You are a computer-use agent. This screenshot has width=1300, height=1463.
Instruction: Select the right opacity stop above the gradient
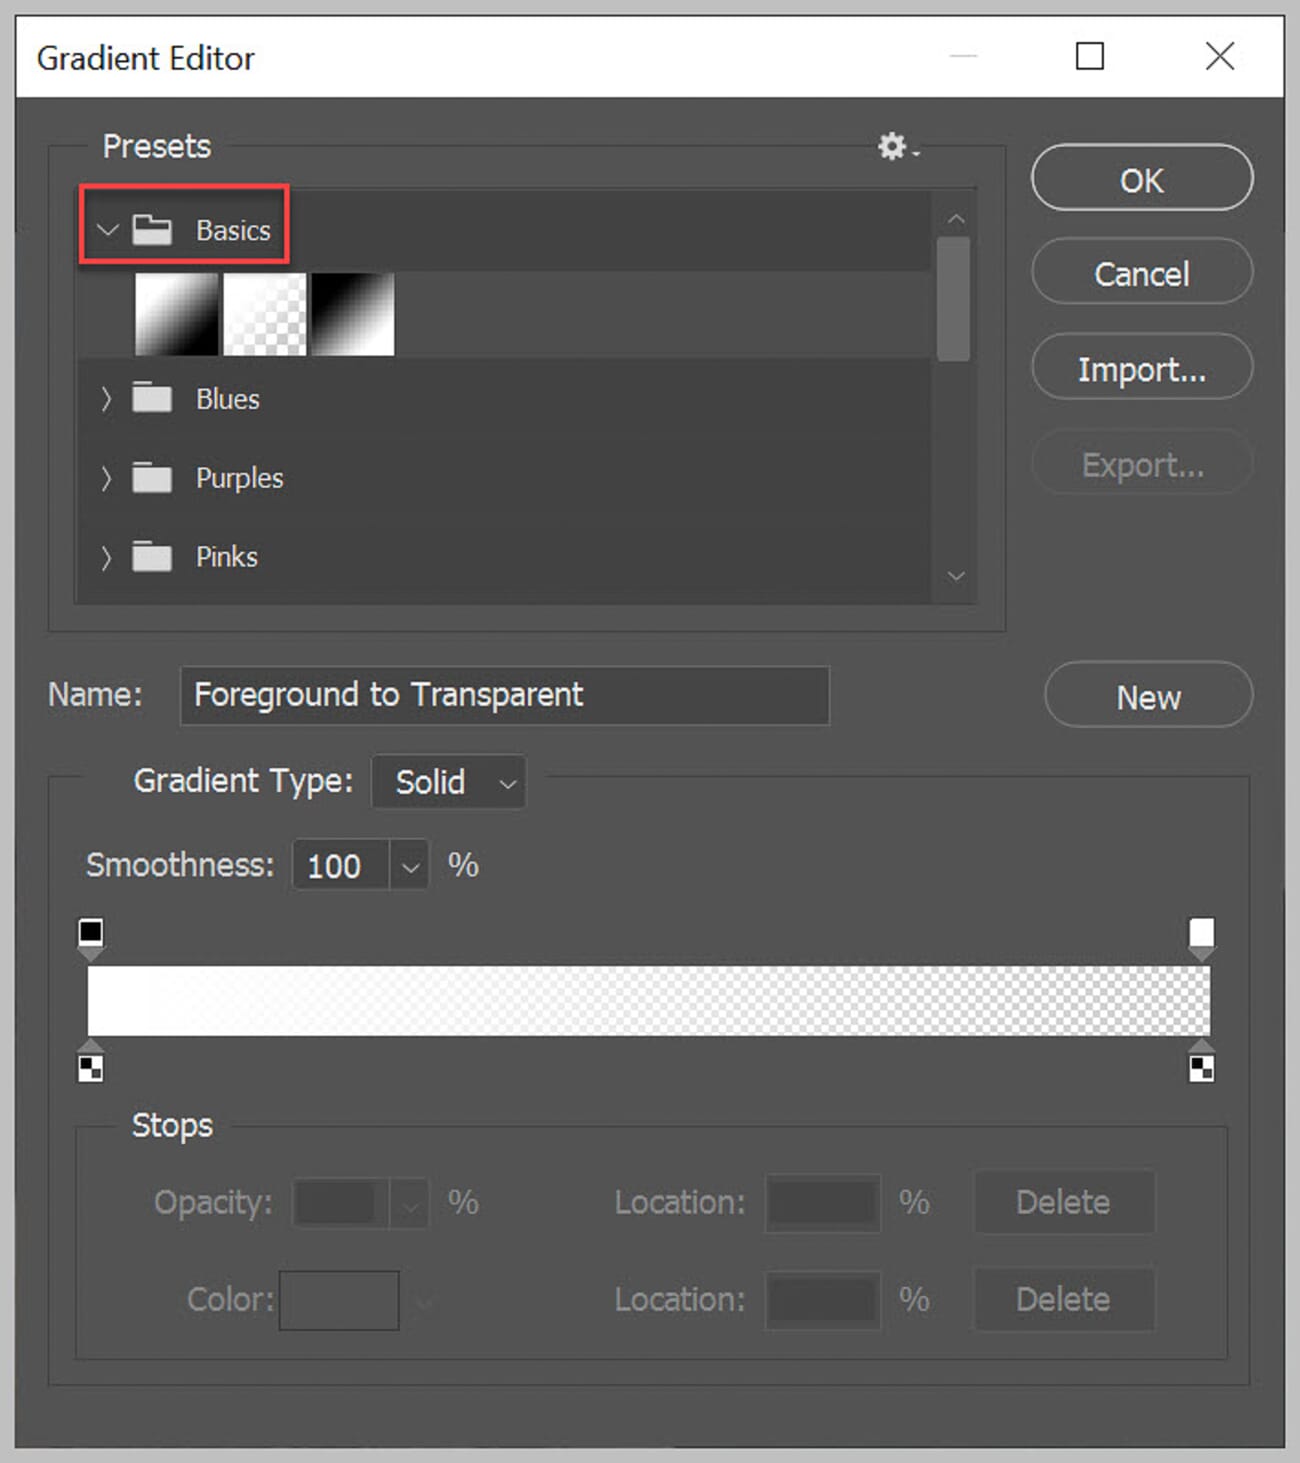[x=1202, y=932]
